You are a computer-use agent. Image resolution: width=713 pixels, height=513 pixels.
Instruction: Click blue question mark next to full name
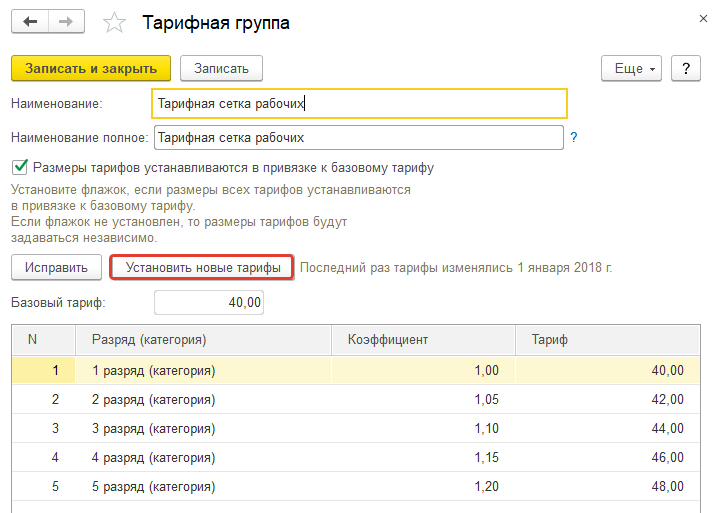(x=574, y=138)
